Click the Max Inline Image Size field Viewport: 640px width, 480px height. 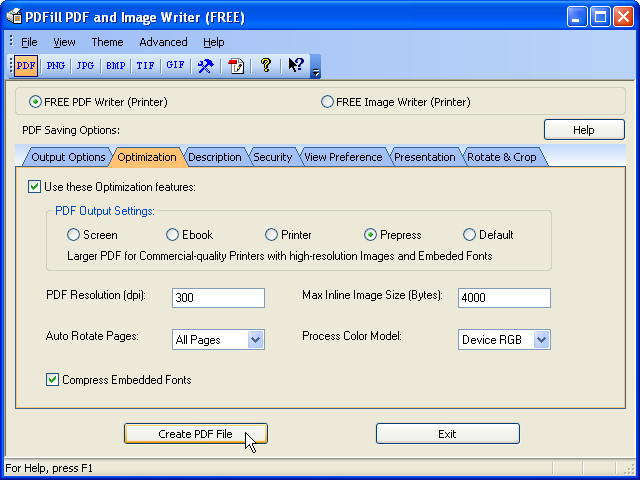504,298
